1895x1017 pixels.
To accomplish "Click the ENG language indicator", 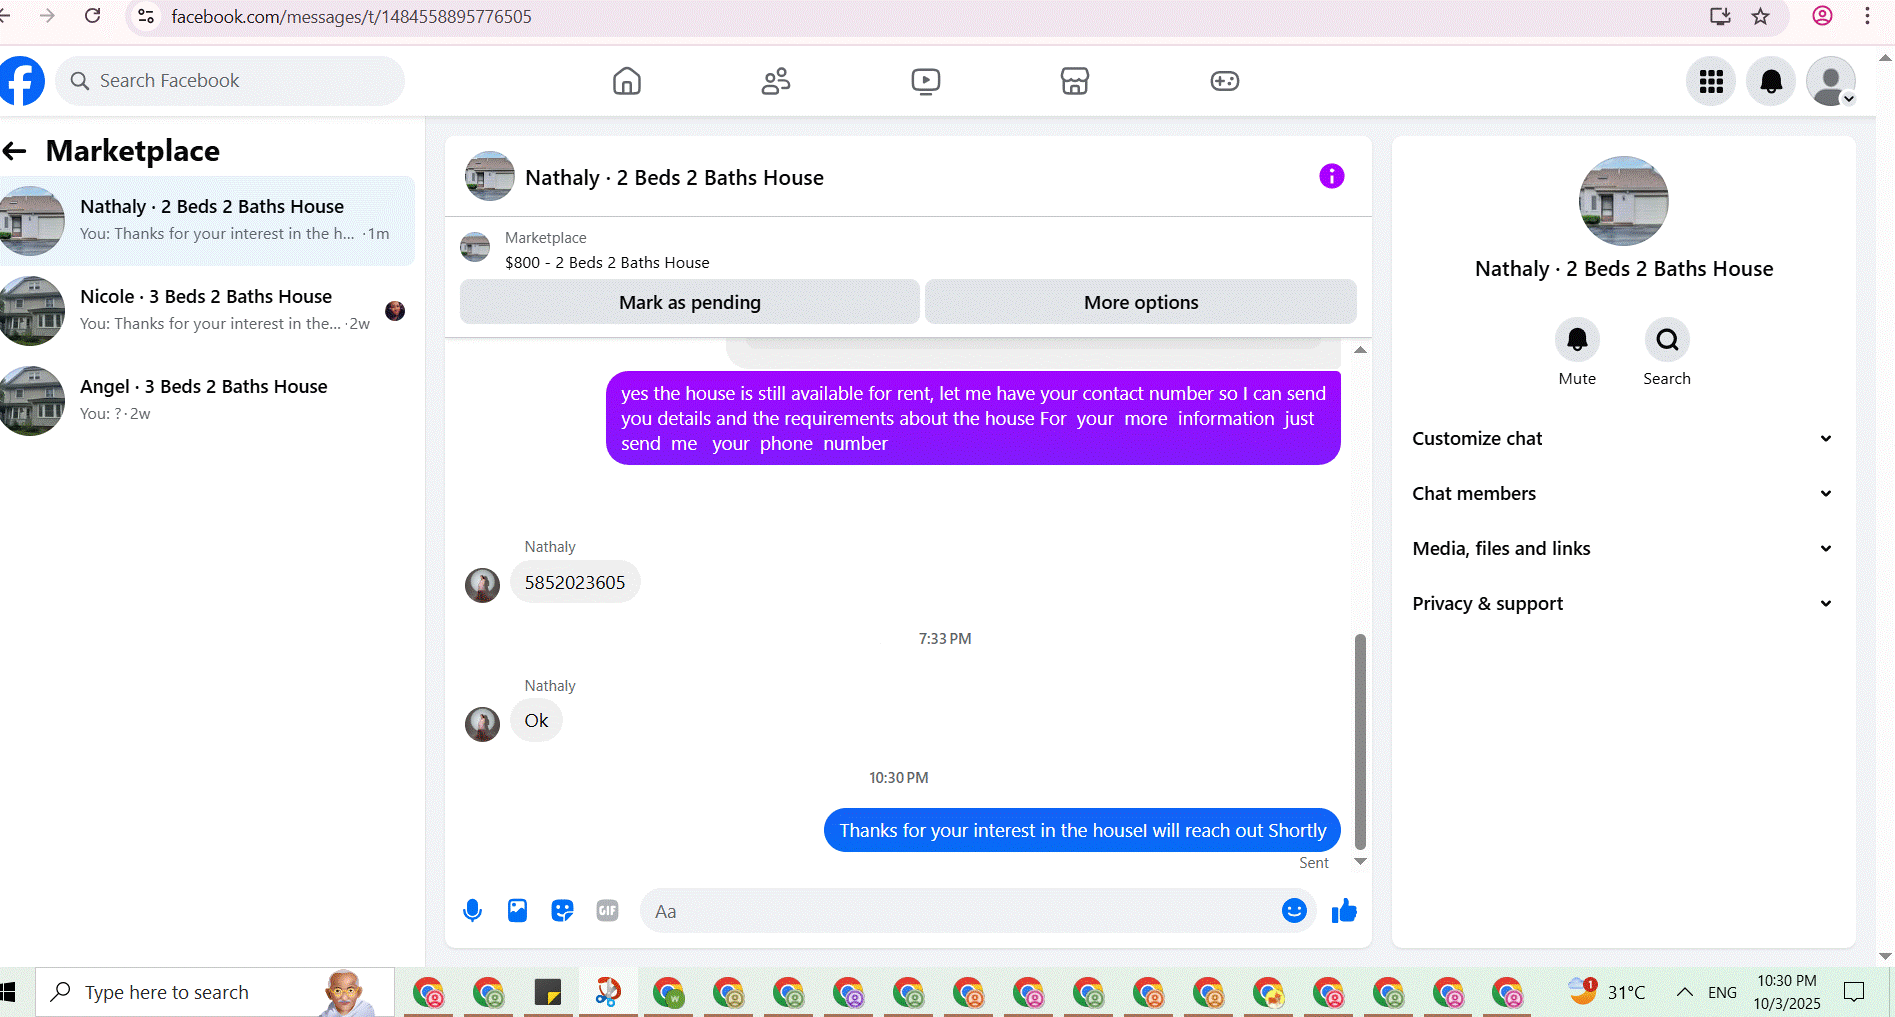I will click(1722, 992).
